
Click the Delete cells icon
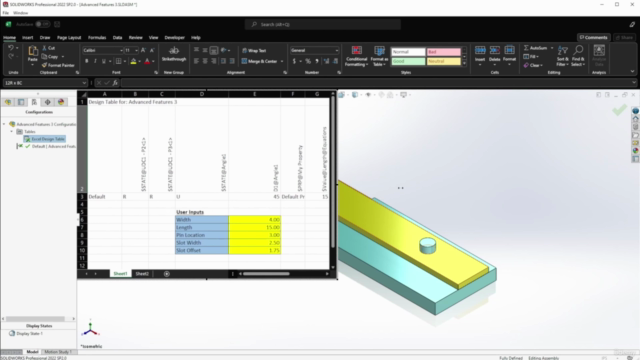pyautogui.click(x=495, y=50)
